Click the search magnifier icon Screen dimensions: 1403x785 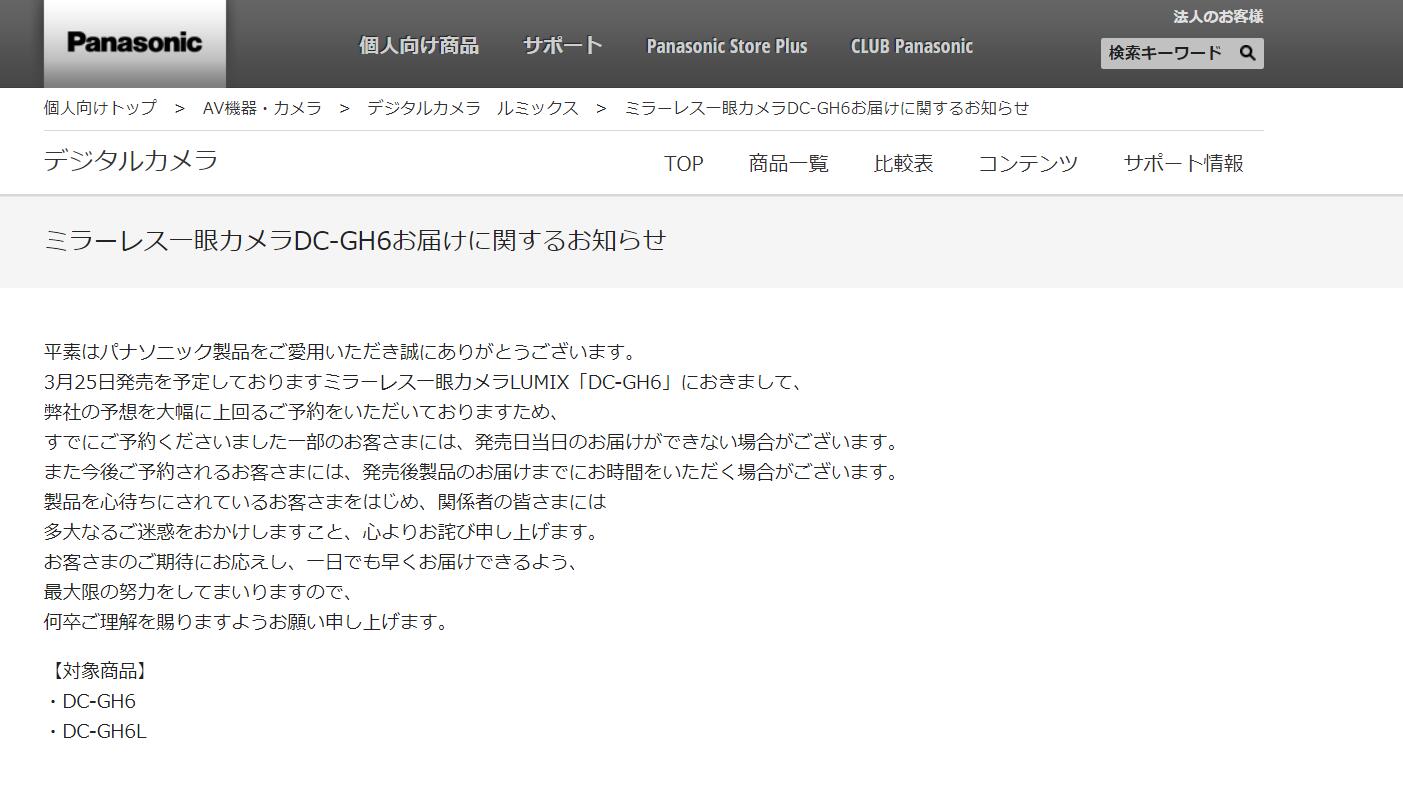[x=1247, y=53]
